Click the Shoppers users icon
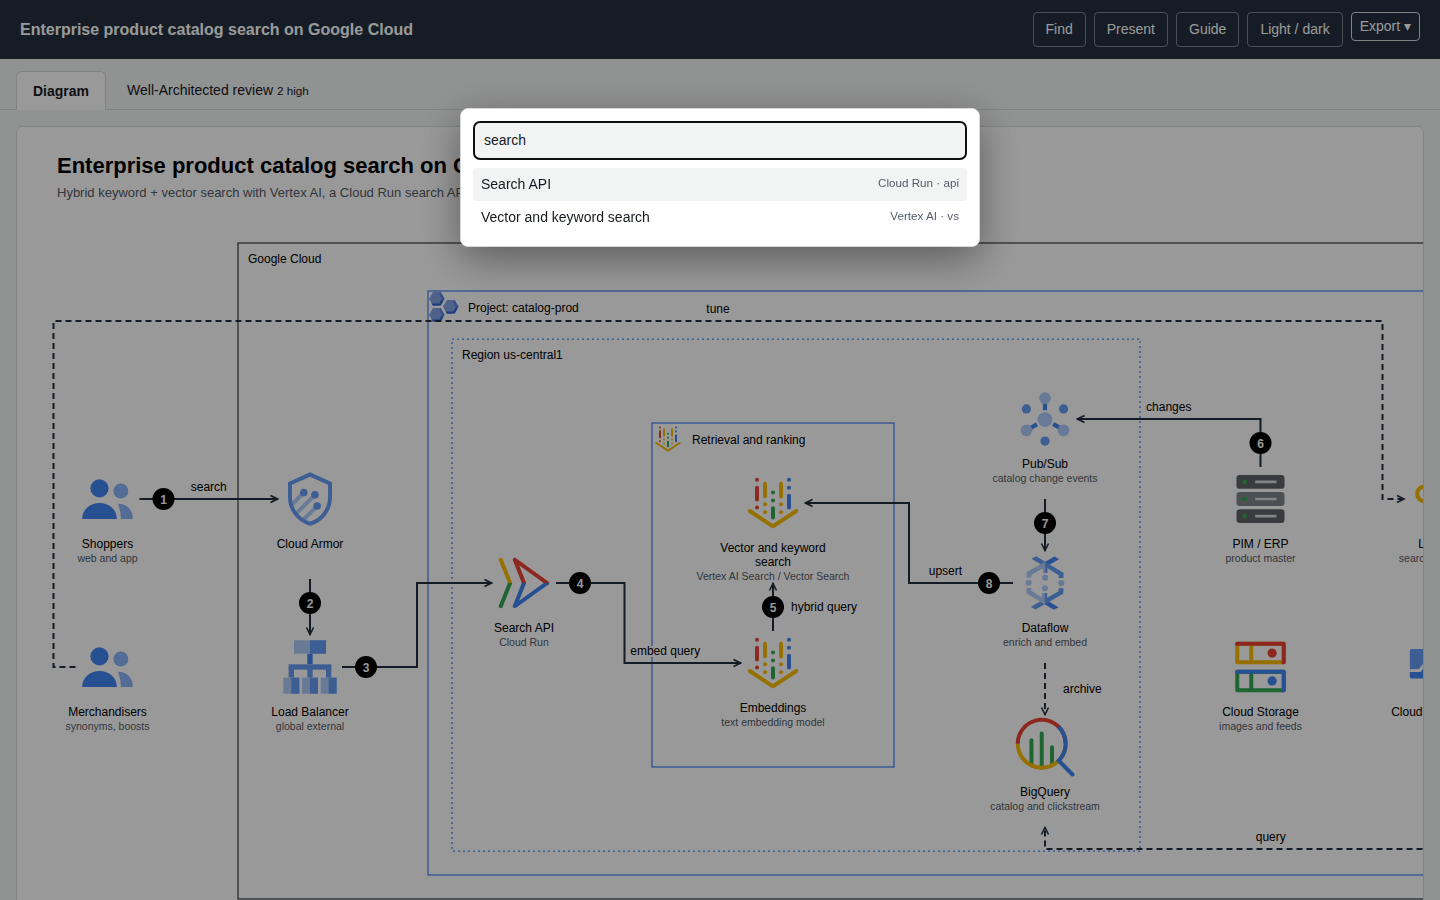The width and height of the screenshot is (1440, 900). tap(108, 499)
